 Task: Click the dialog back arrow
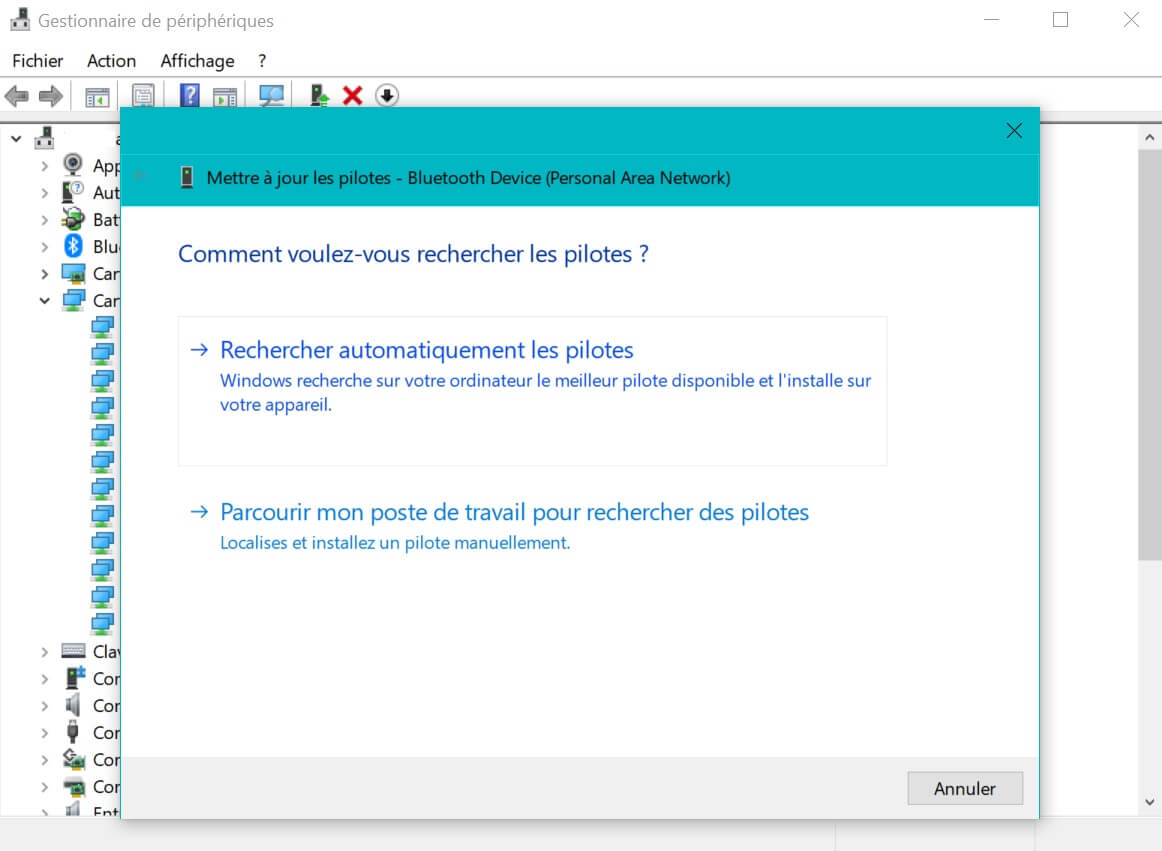pyautogui.click(x=142, y=176)
